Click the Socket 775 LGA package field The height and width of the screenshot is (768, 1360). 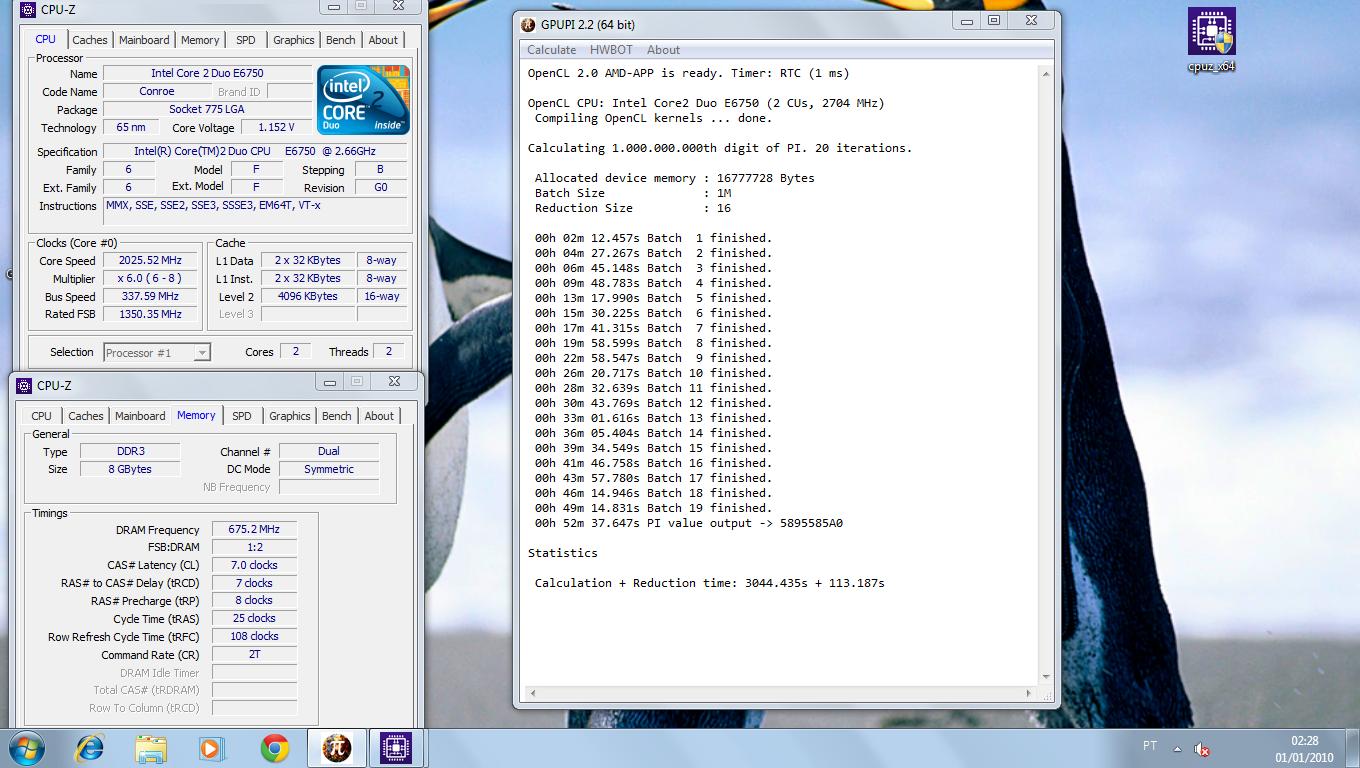pyautogui.click(x=207, y=109)
